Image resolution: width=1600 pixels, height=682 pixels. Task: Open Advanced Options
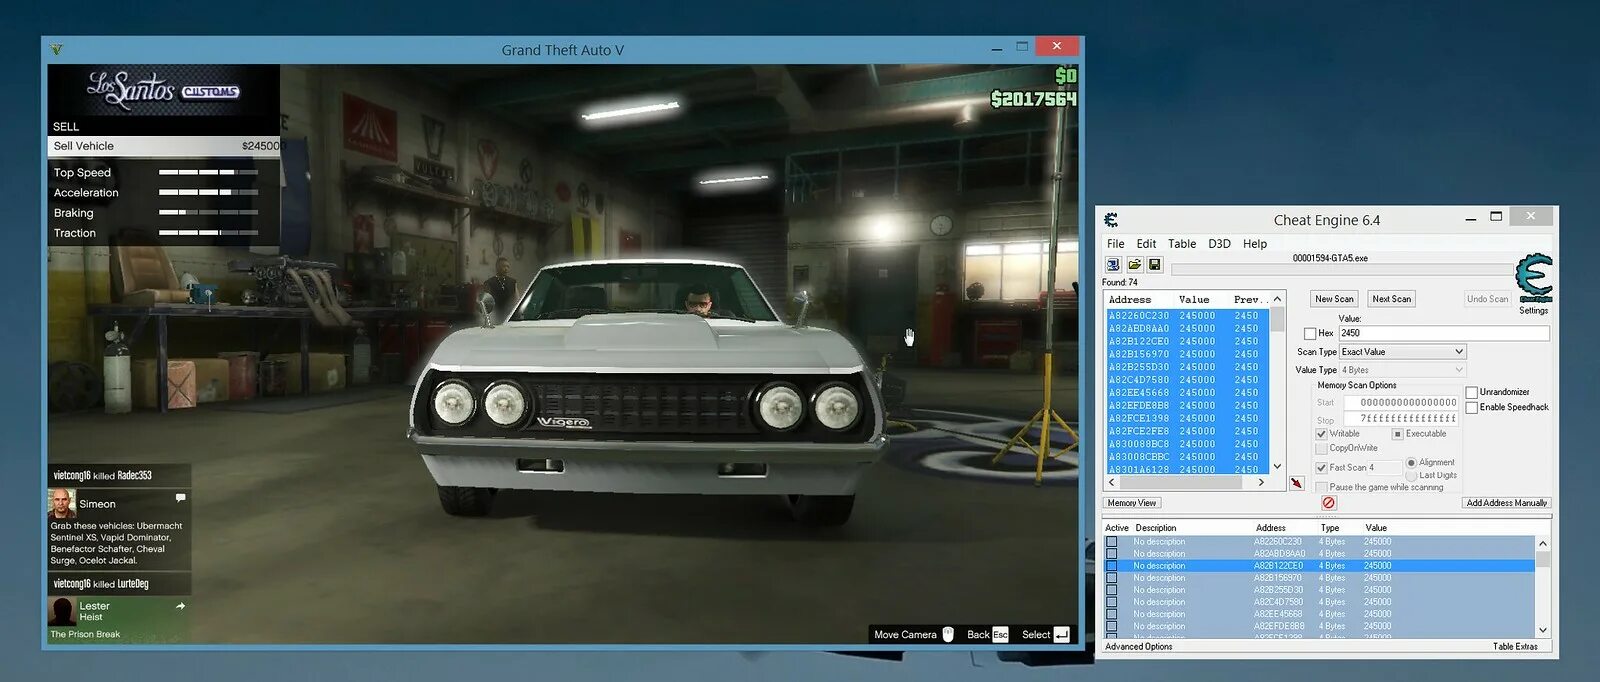tap(1138, 647)
